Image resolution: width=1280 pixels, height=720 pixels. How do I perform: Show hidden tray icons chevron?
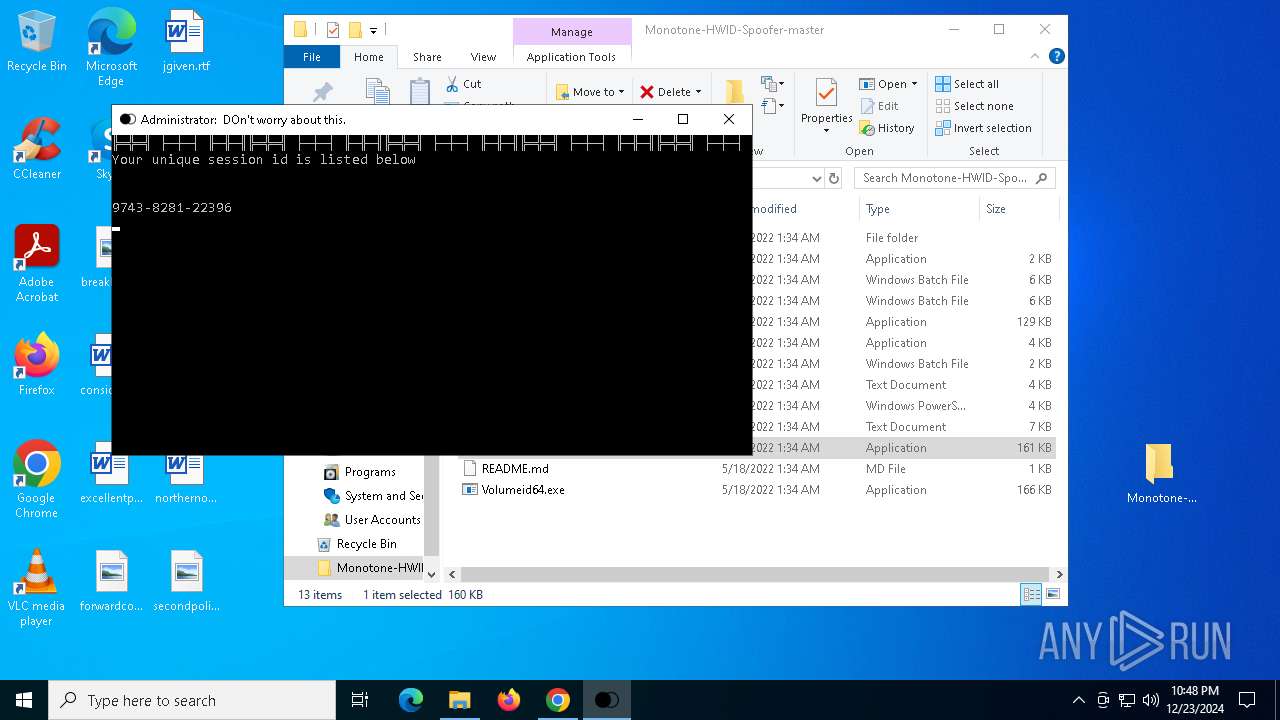[x=1078, y=700]
